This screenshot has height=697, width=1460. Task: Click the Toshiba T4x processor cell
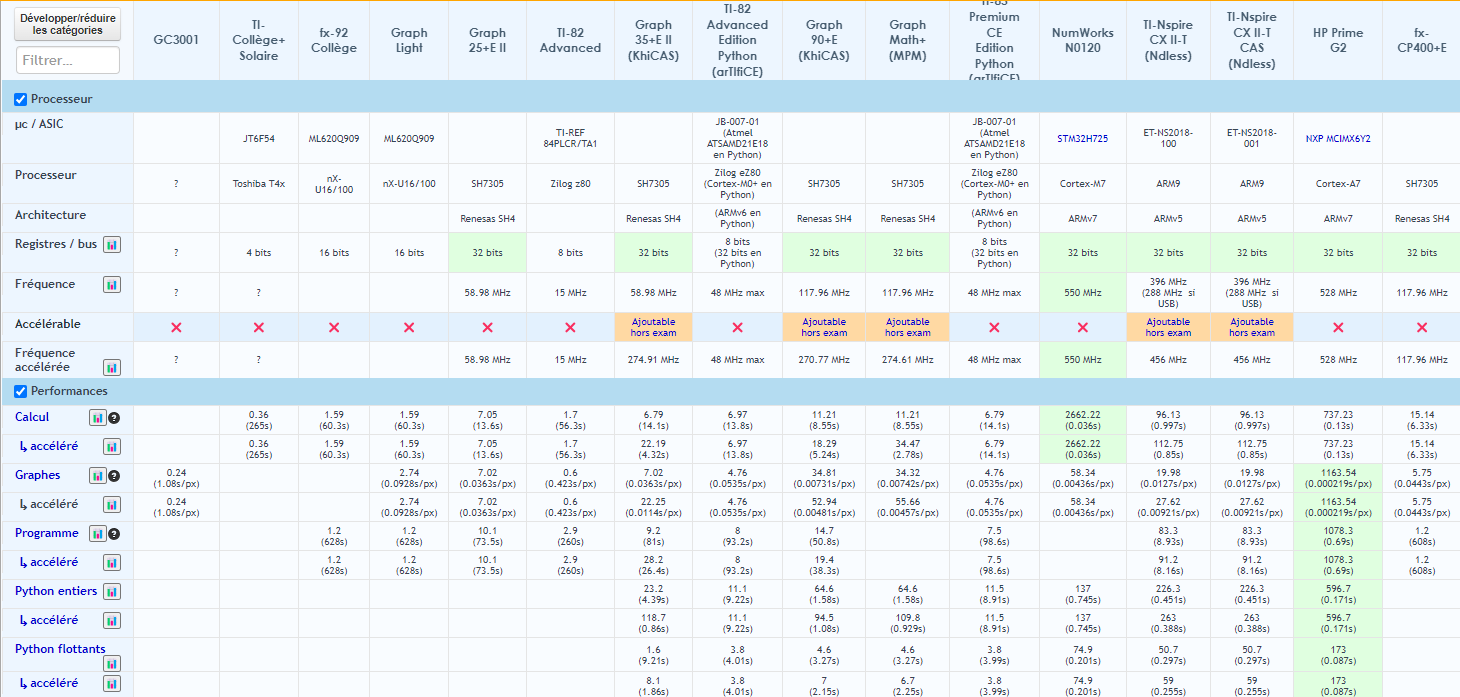pos(258,184)
